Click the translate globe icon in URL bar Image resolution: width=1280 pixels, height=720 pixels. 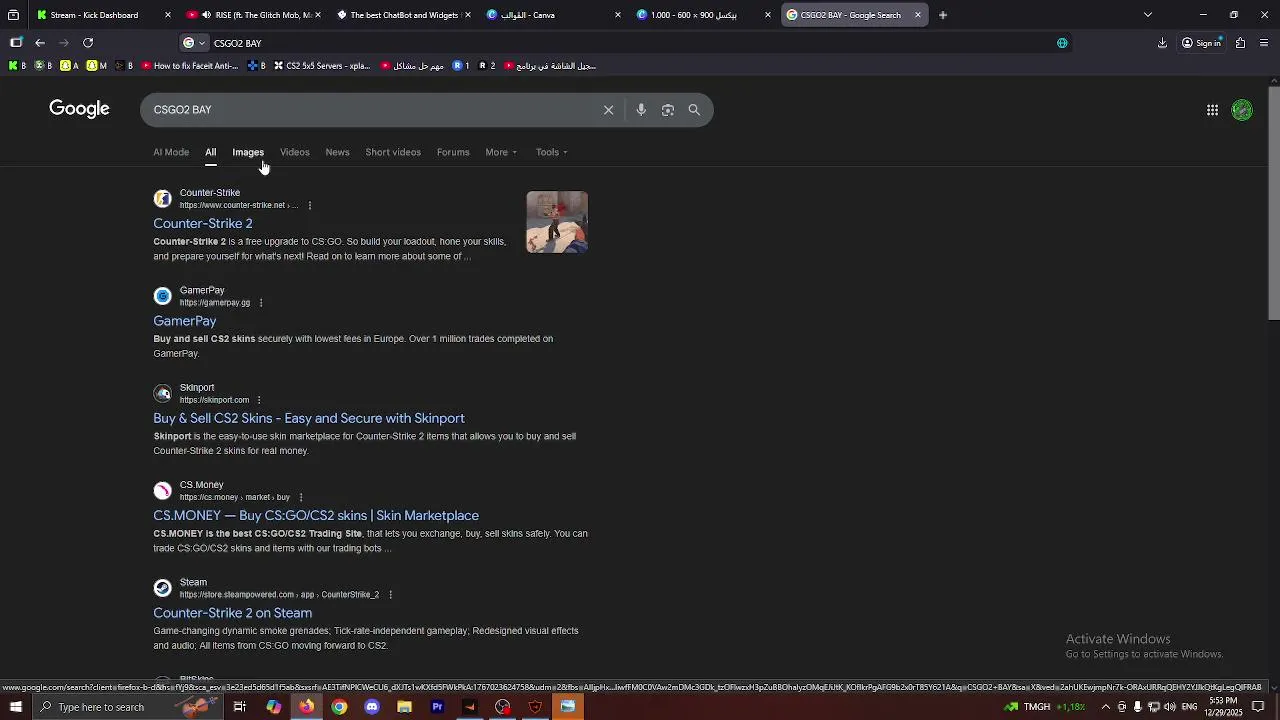click(x=1062, y=43)
